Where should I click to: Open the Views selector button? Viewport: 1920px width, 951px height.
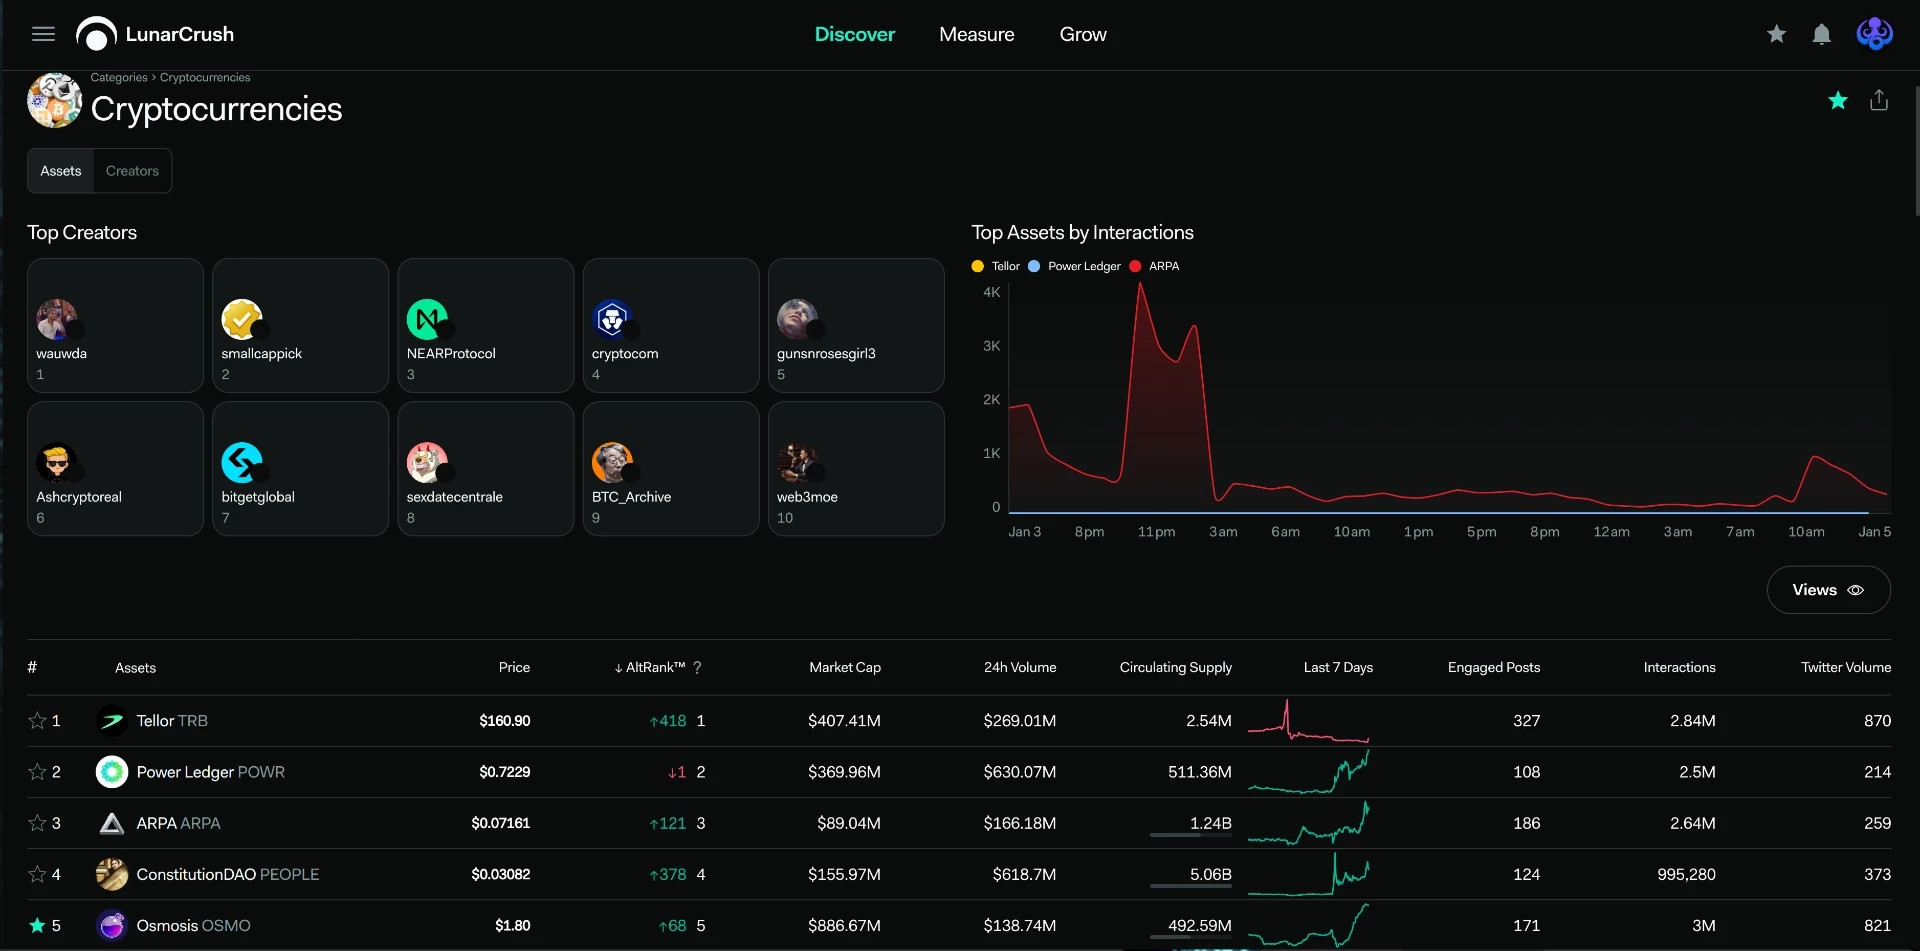[1828, 590]
